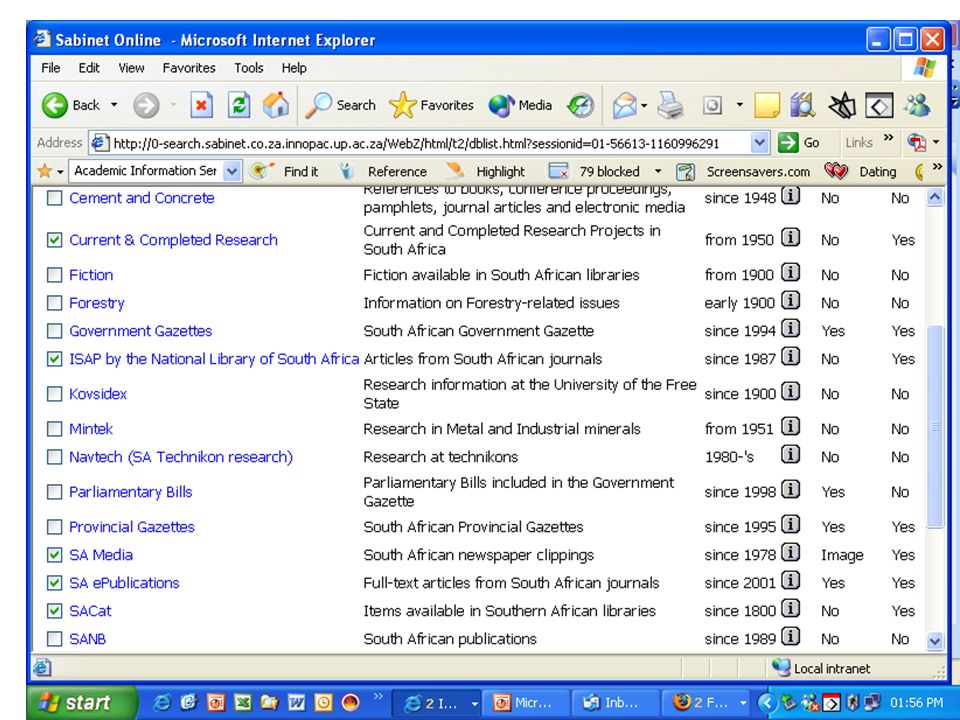Open the Back button history dropdown arrow
Image resolution: width=960 pixels, height=720 pixels.
click(114, 105)
